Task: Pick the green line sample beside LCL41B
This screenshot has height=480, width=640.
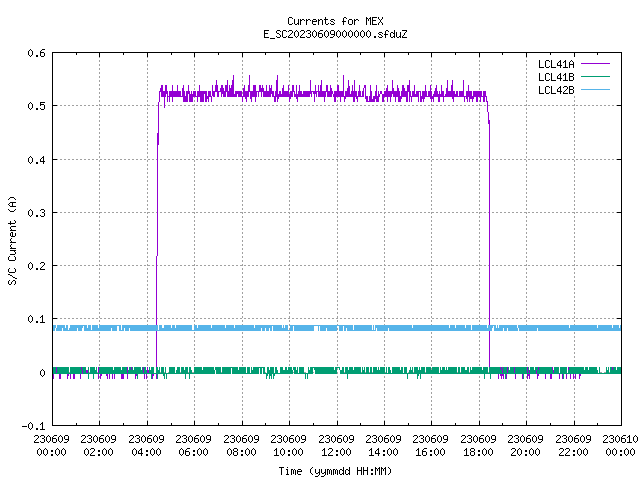Action: click(595, 76)
